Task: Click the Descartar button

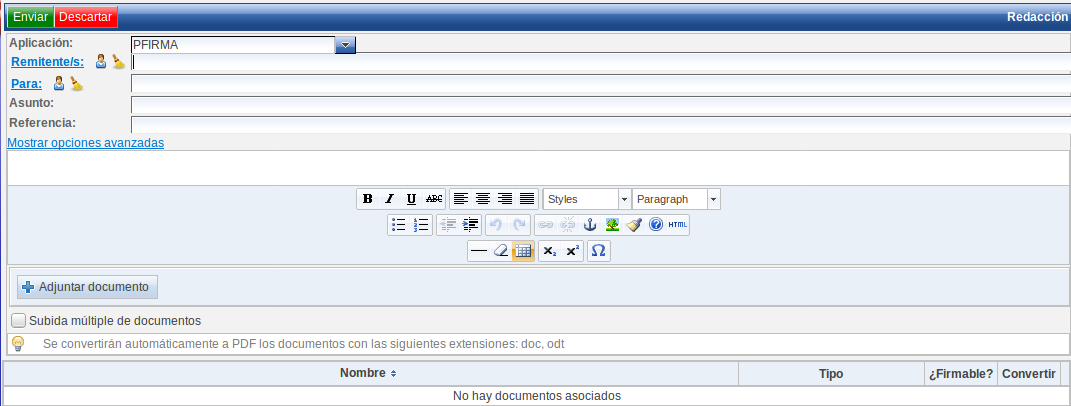Action: pyautogui.click(x=86, y=16)
